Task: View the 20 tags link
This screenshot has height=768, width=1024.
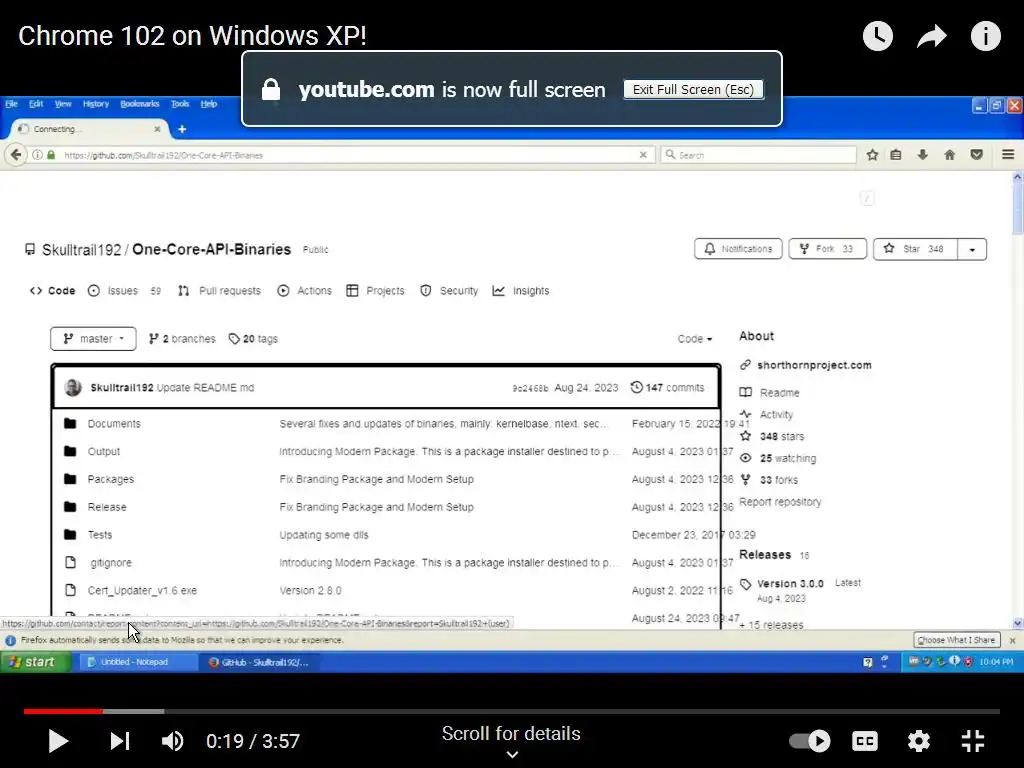Action: click(x=253, y=339)
